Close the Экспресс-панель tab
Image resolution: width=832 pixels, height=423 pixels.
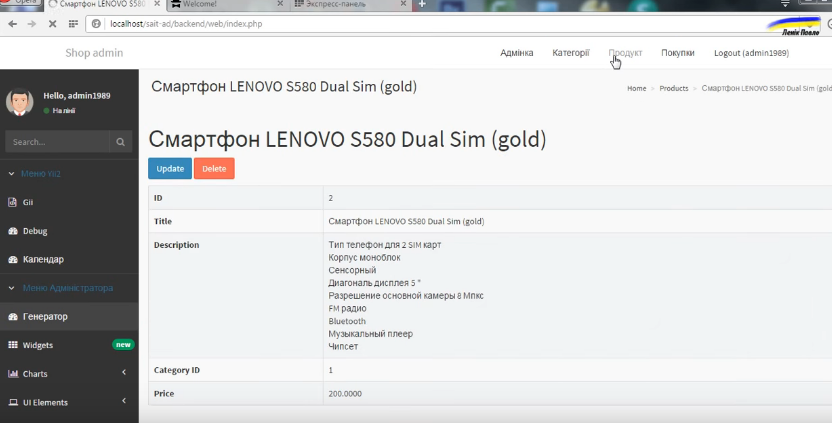click(x=403, y=4)
